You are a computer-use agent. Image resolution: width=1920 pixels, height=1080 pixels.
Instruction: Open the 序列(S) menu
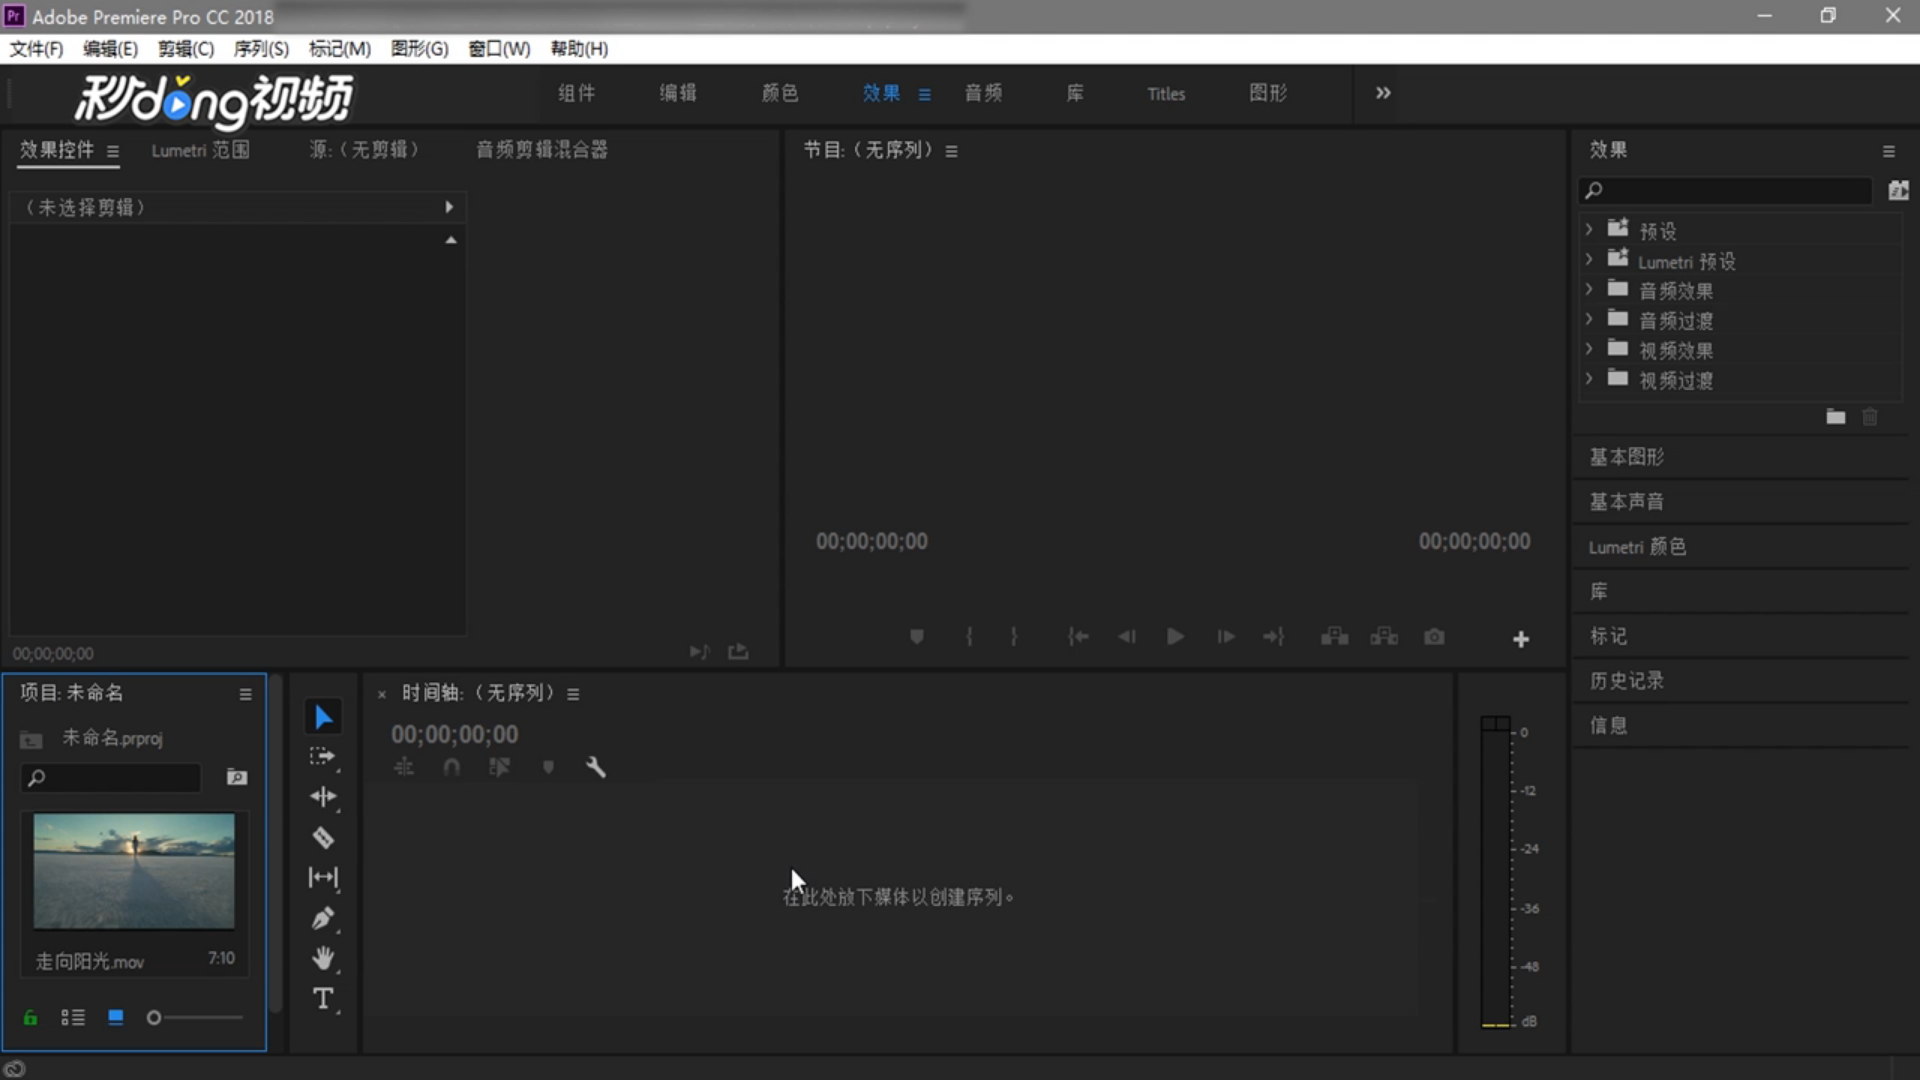pos(261,49)
